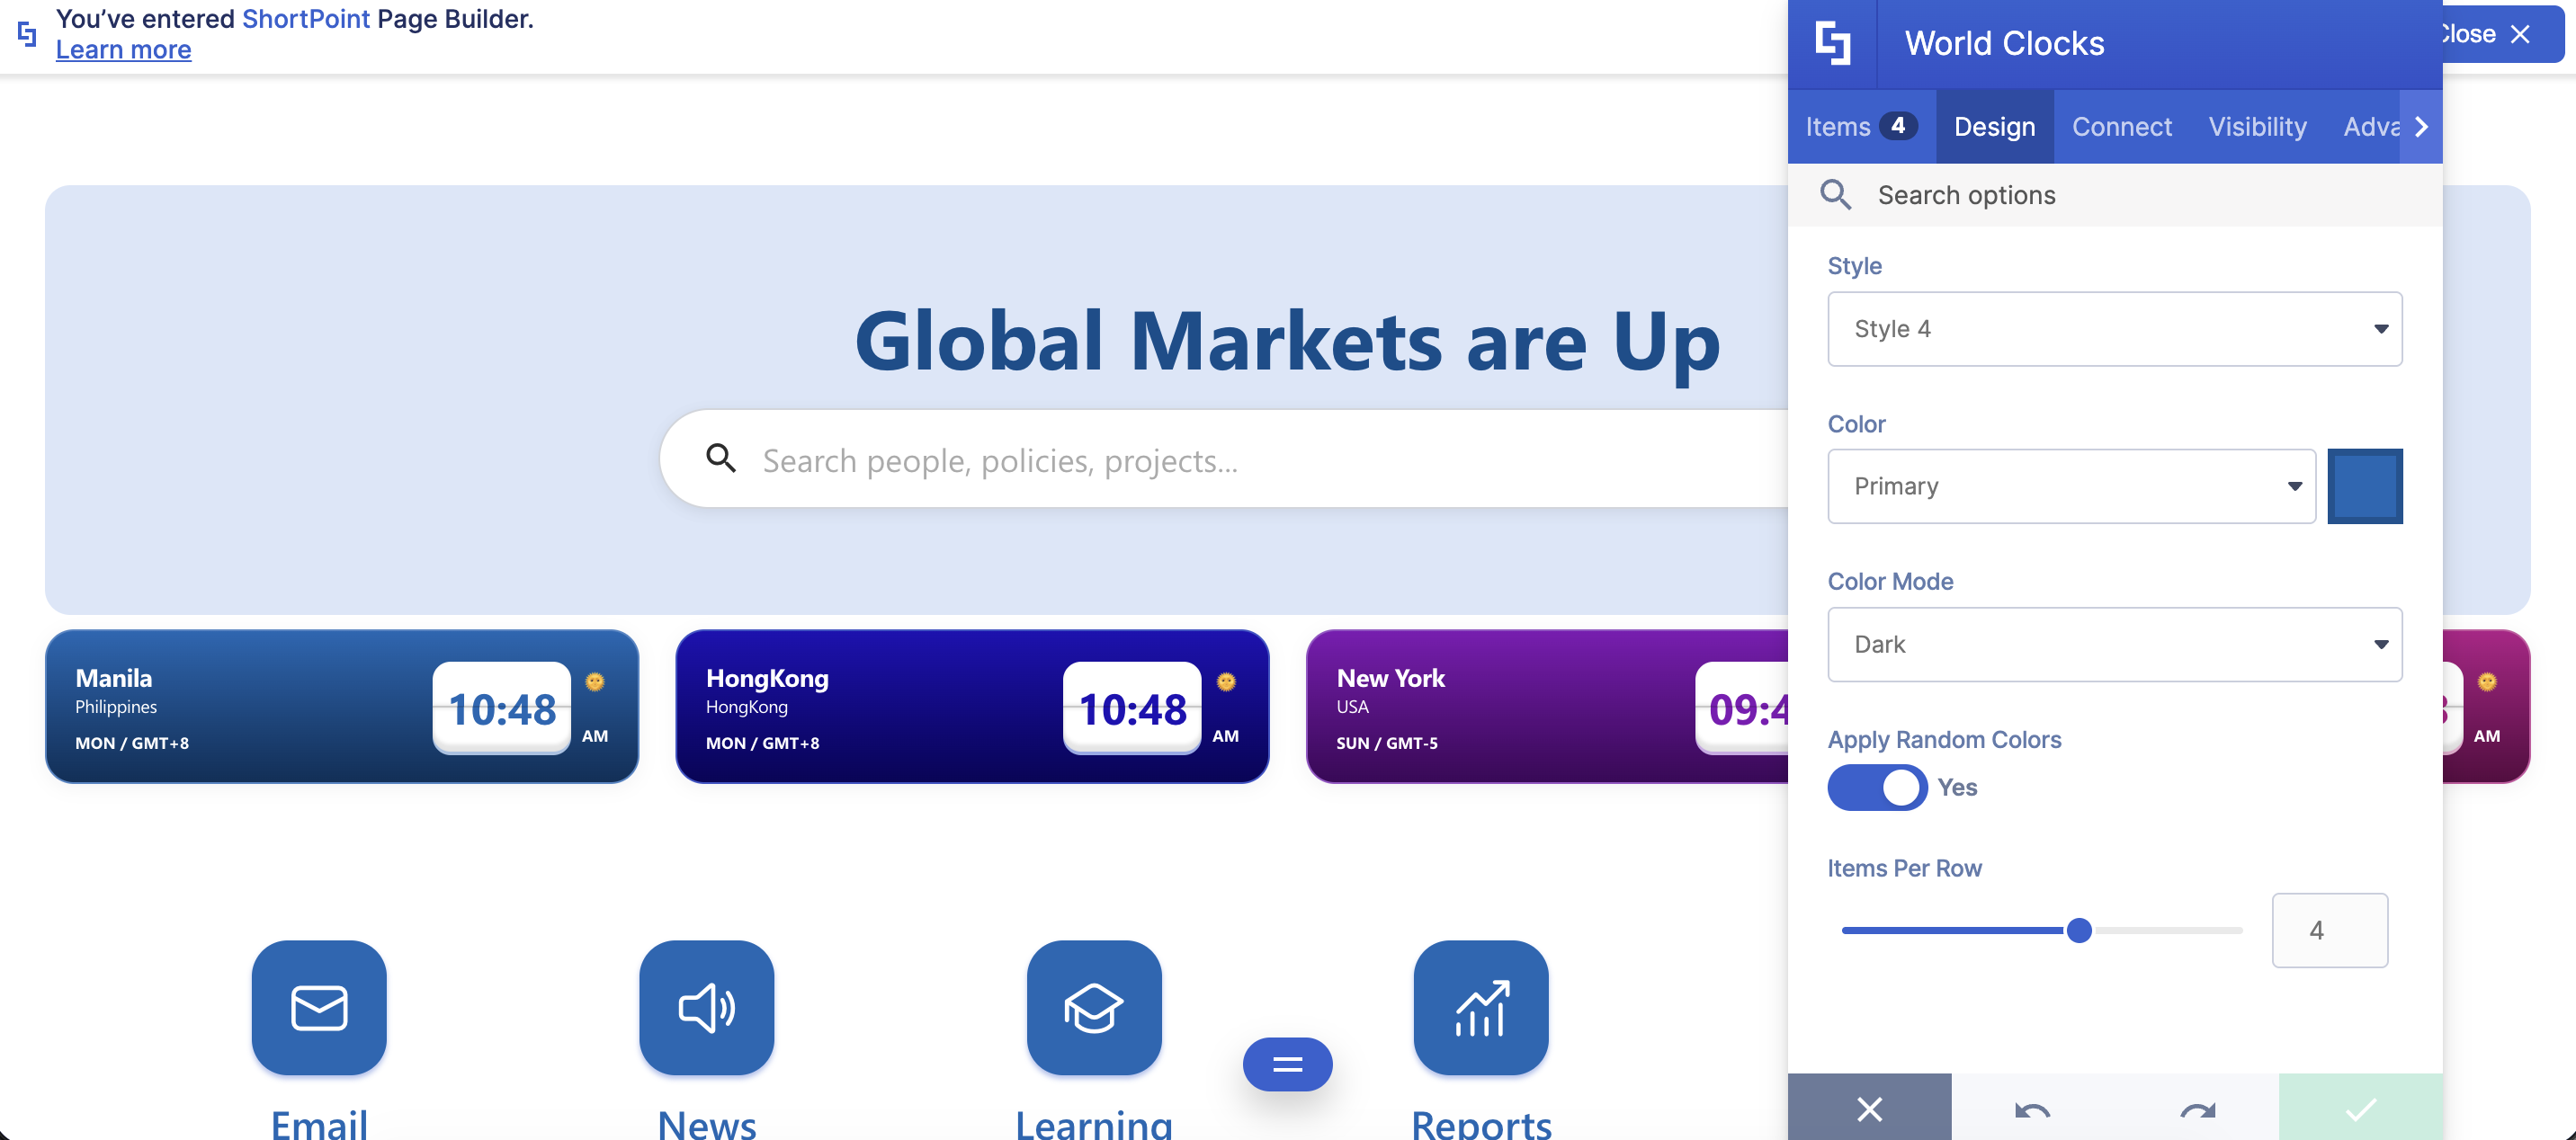Viewport: 2576px width, 1140px height.
Task: Click the Email envelope icon tile
Action: pos(319,1007)
